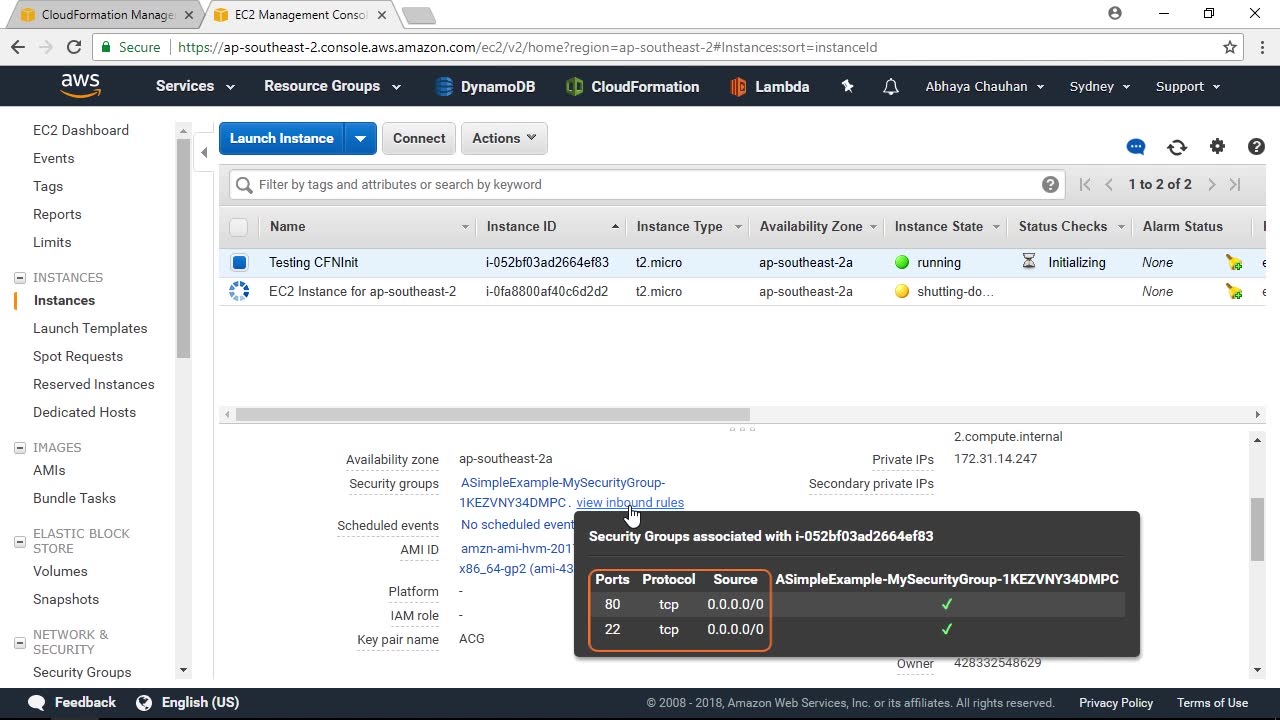Open the Lambda shortcut
This screenshot has width=1280, height=720.
point(769,87)
